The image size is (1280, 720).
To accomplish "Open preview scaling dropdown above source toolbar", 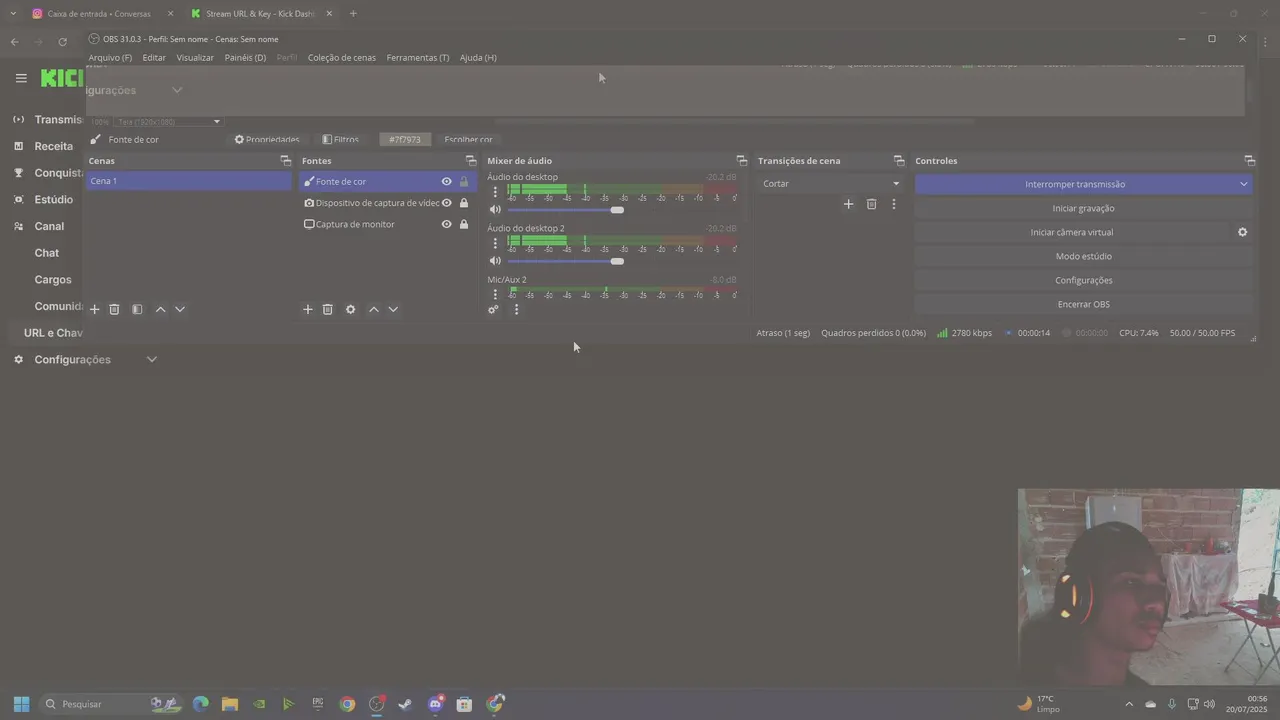I will [x=168, y=122].
